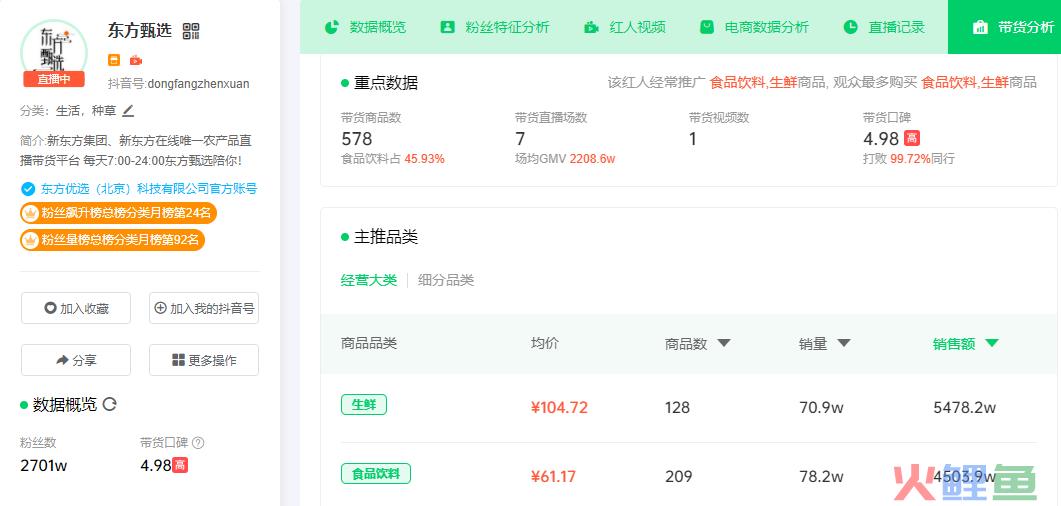Open the 红人视频 tab

click(x=625, y=27)
